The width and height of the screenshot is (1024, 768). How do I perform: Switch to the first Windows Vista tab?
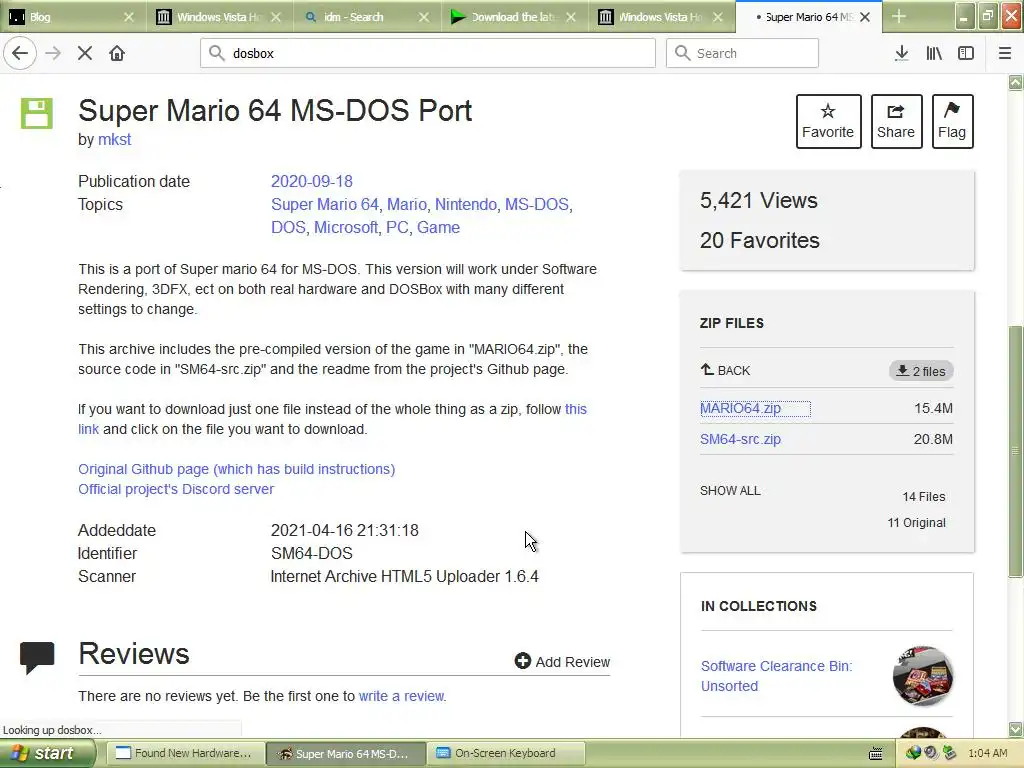coord(217,17)
